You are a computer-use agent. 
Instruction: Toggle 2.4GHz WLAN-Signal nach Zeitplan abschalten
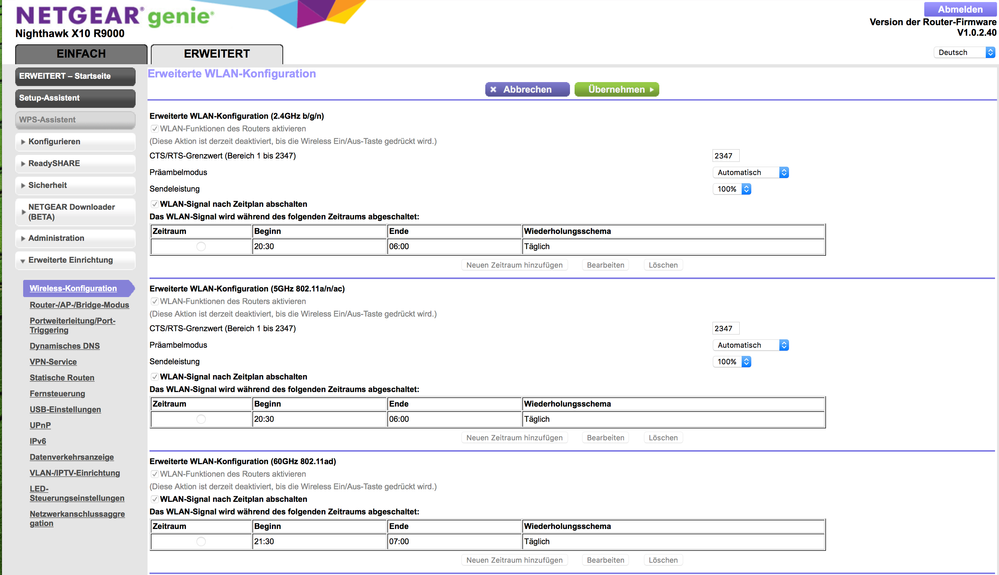tap(154, 204)
